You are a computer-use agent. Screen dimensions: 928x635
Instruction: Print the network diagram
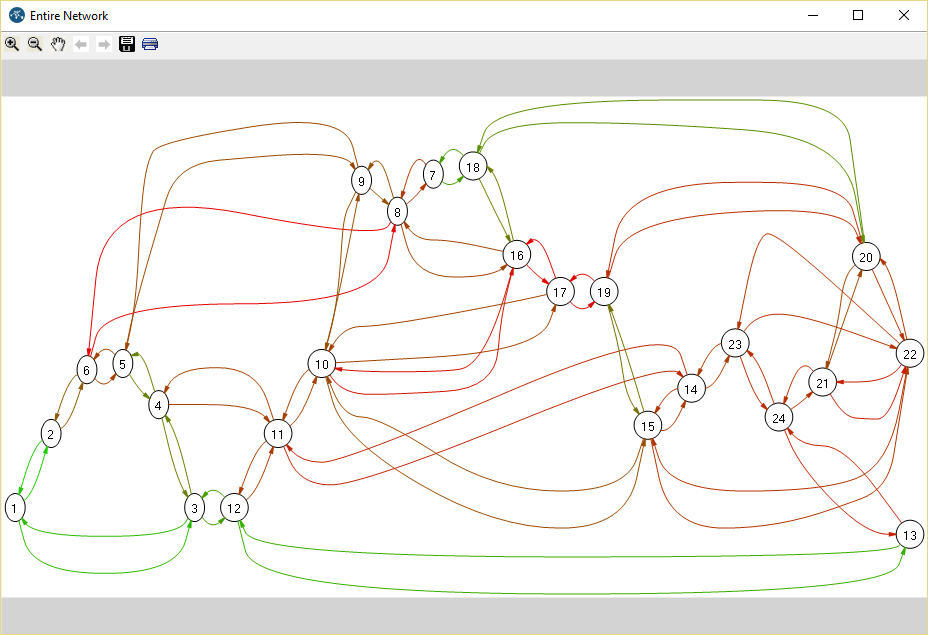pos(150,44)
